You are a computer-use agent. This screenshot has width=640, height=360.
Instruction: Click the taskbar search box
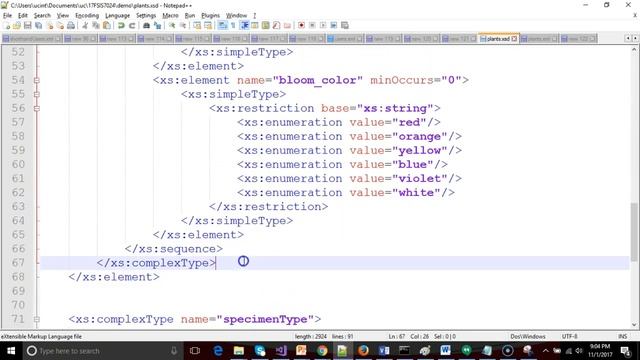[x=102, y=351]
